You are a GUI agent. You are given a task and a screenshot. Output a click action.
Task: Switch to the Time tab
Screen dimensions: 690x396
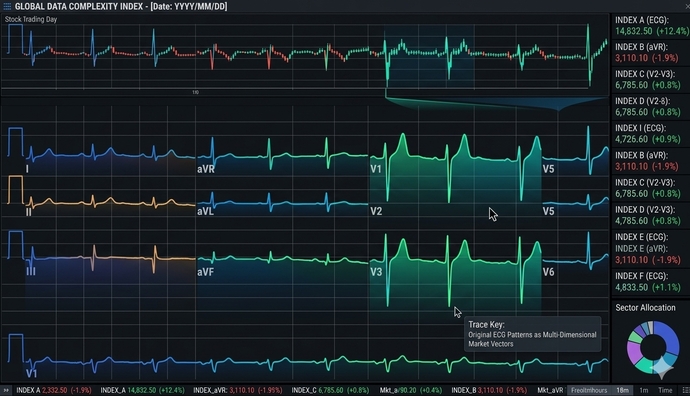coord(665,390)
